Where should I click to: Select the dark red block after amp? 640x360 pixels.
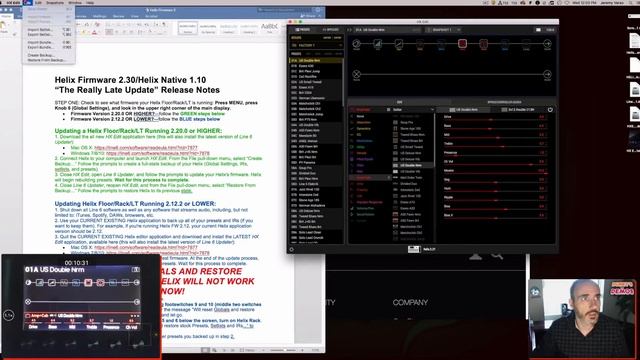click(x=483, y=44)
